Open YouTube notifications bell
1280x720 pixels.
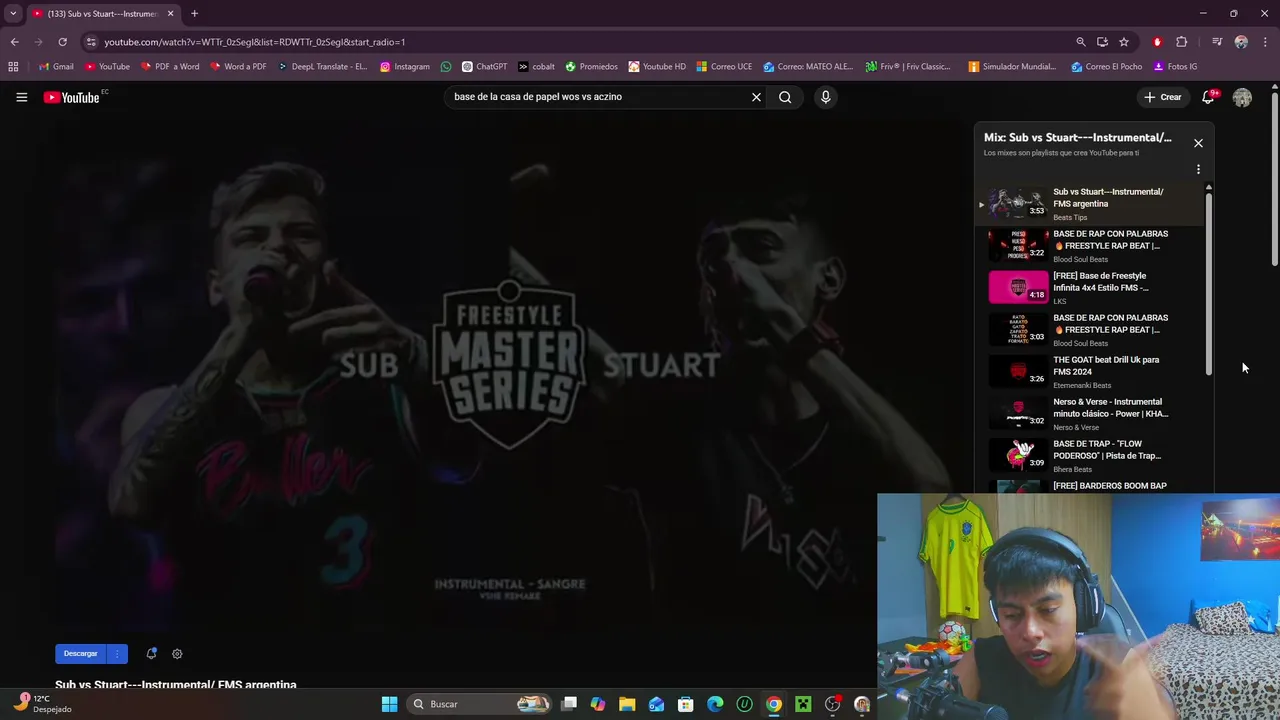pyautogui.click(x=1208, y=97)
